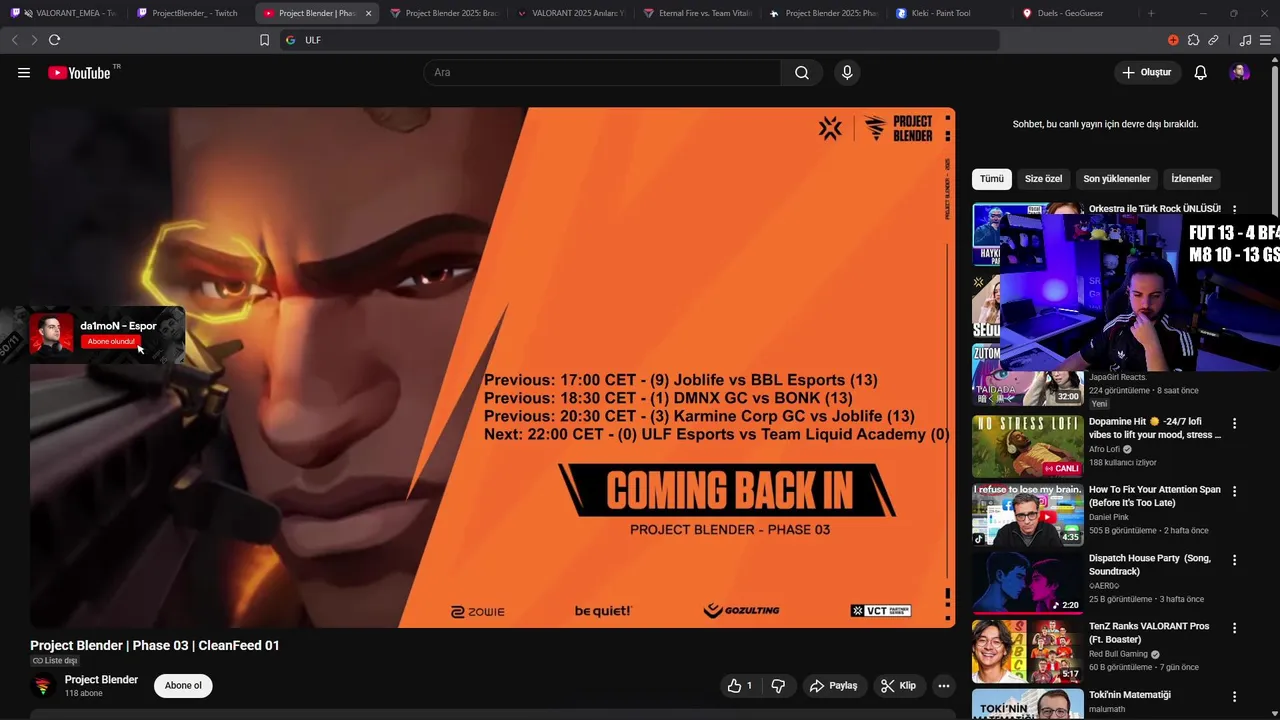The height and width of the screenshot is (720, 1280).
Task: Click the Brave shields orange icon
Action: [x=1173, y=40]
